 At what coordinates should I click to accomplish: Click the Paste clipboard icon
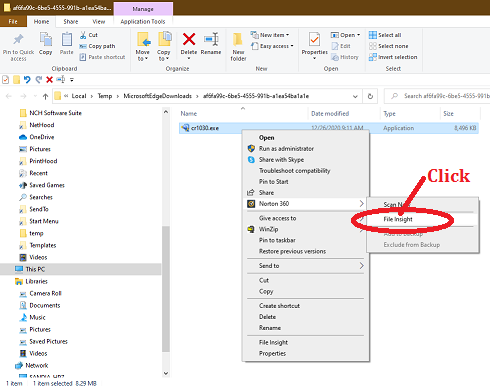pyautogui.click(x=67, y=39)
